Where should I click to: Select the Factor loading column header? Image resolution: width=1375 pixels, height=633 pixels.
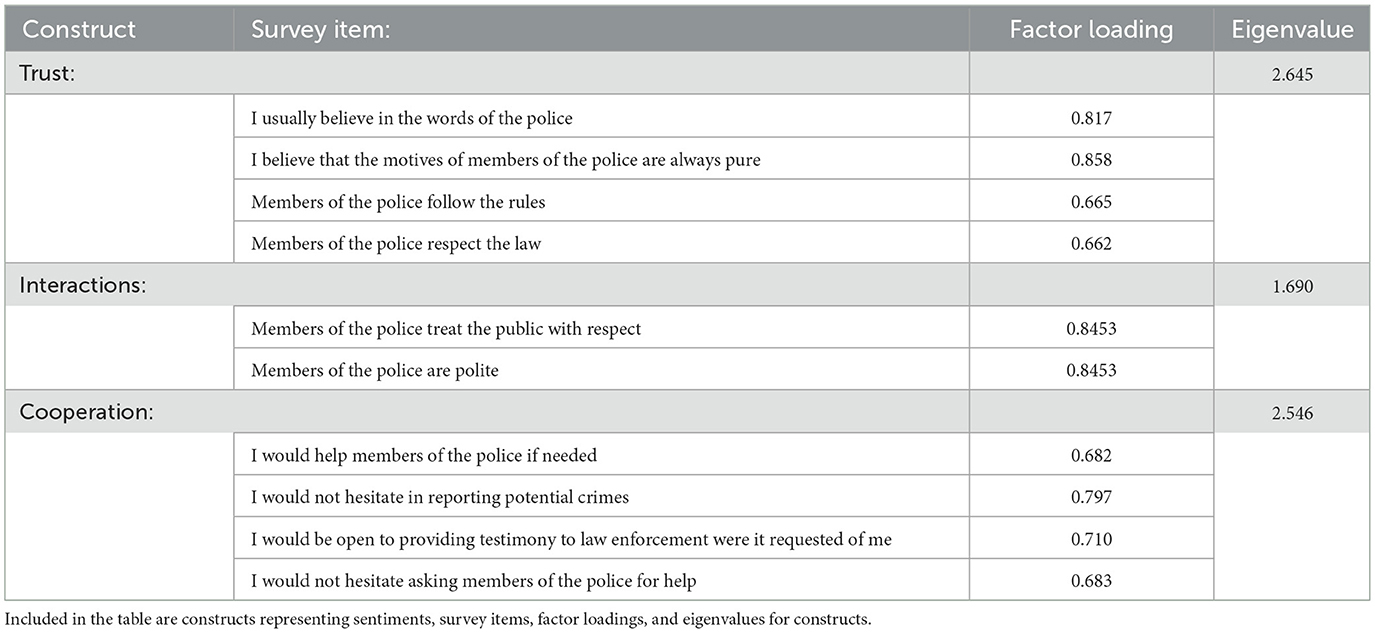[1090, 30]
